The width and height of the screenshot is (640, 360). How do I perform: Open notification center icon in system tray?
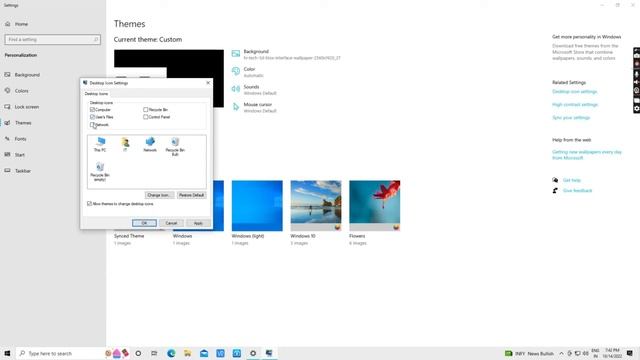630,353
